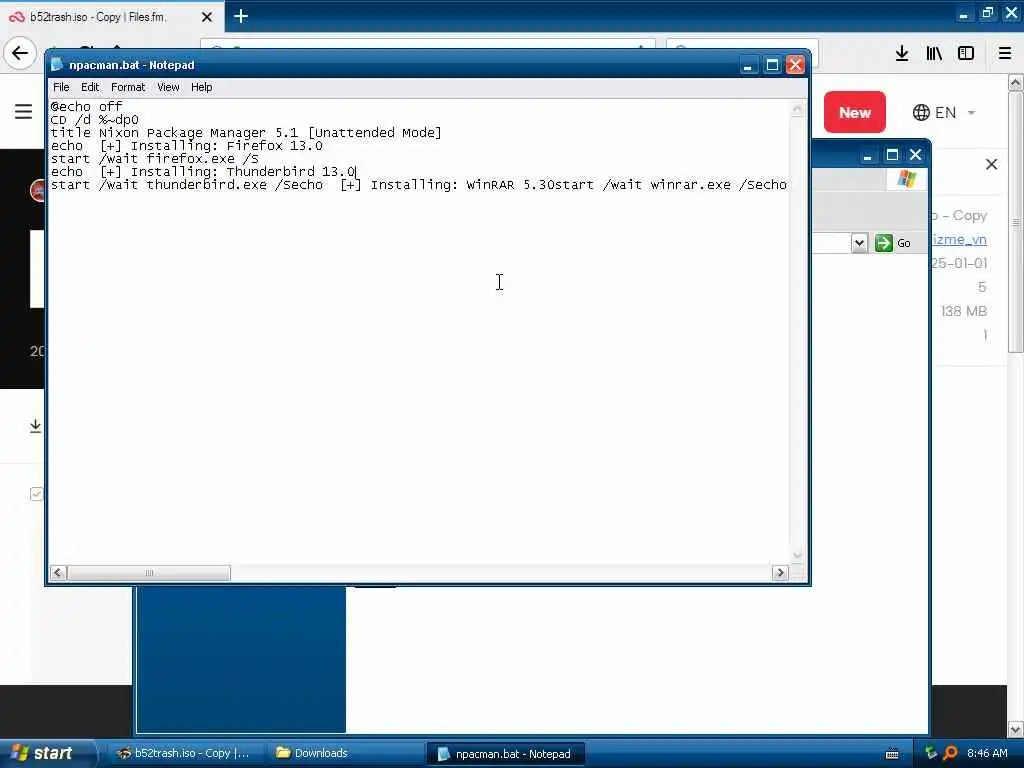Image resolution: width=1024 pixels, height=768 pixels.
Task: Click browser page scrollbar down arrow
Action: (1016, 728)
